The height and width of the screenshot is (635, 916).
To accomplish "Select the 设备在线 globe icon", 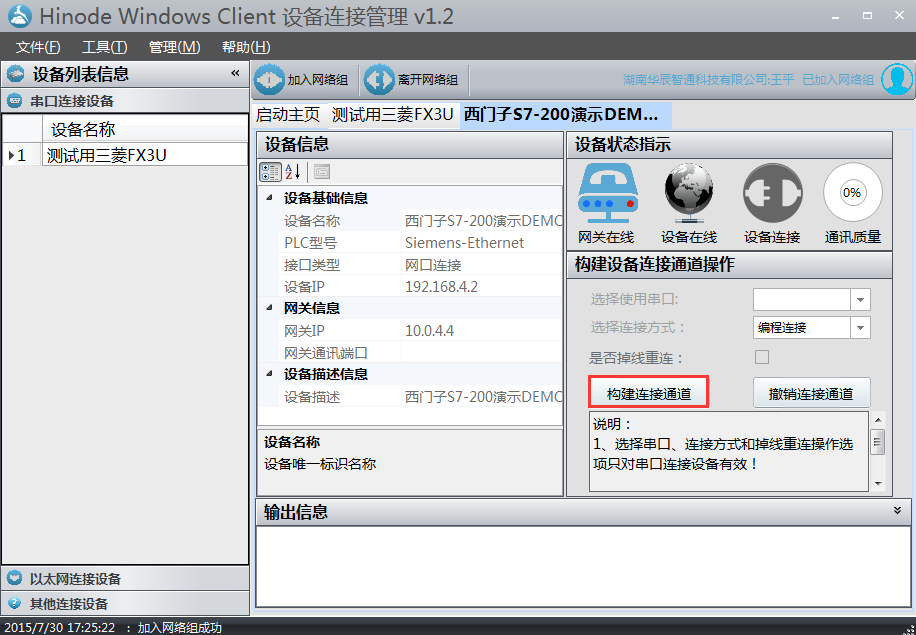I will (689, 193).
